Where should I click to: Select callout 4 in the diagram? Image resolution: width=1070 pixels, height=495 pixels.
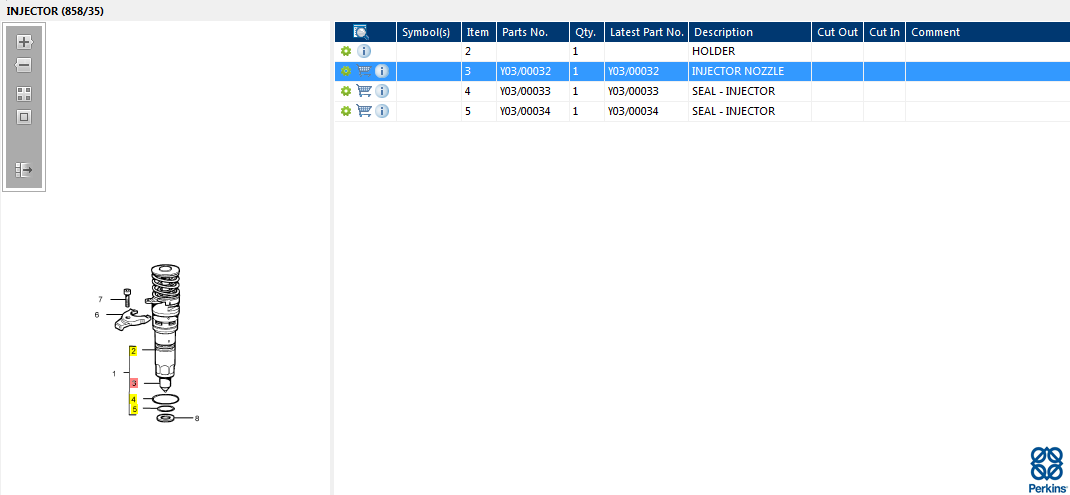(134, 399)
